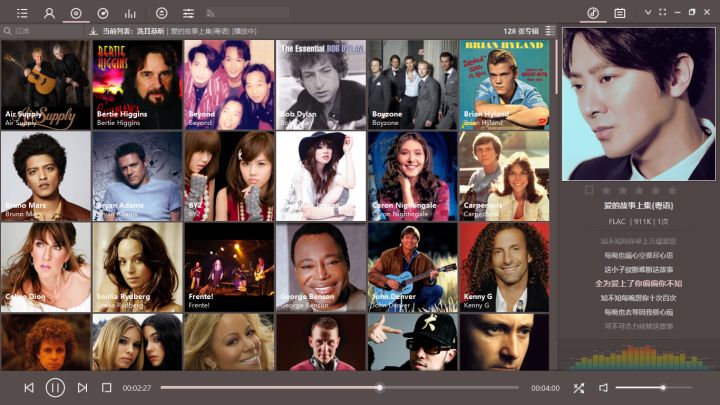The width and height of the screenshot is (720, 405).
Task: Toggle list layout icon beside 128 albums
Action: pos(550,31)
